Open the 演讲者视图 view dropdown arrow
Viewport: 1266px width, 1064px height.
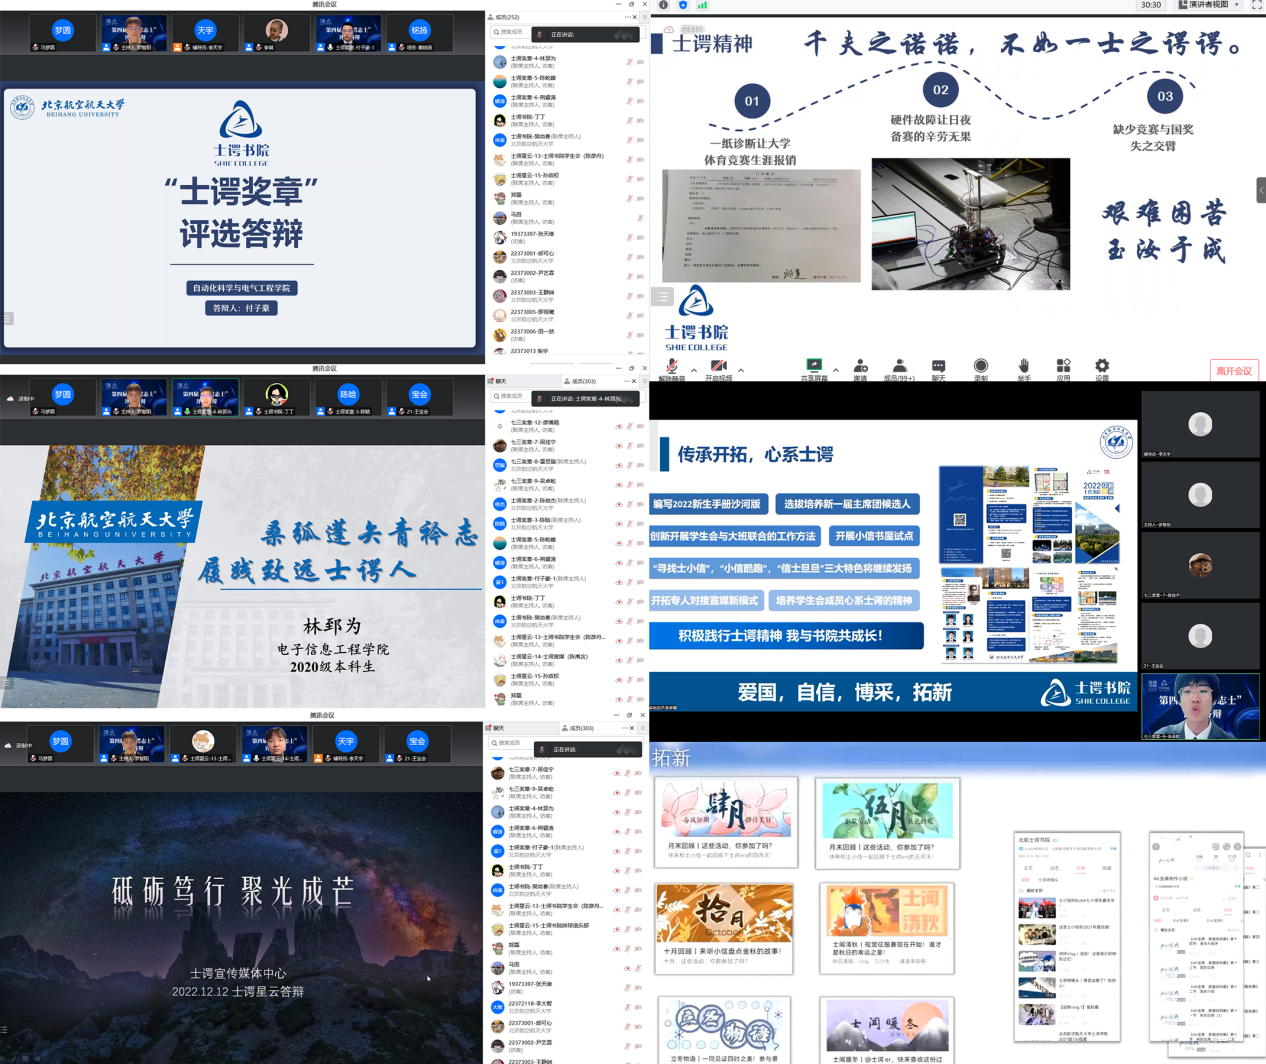click(1236, 5)
